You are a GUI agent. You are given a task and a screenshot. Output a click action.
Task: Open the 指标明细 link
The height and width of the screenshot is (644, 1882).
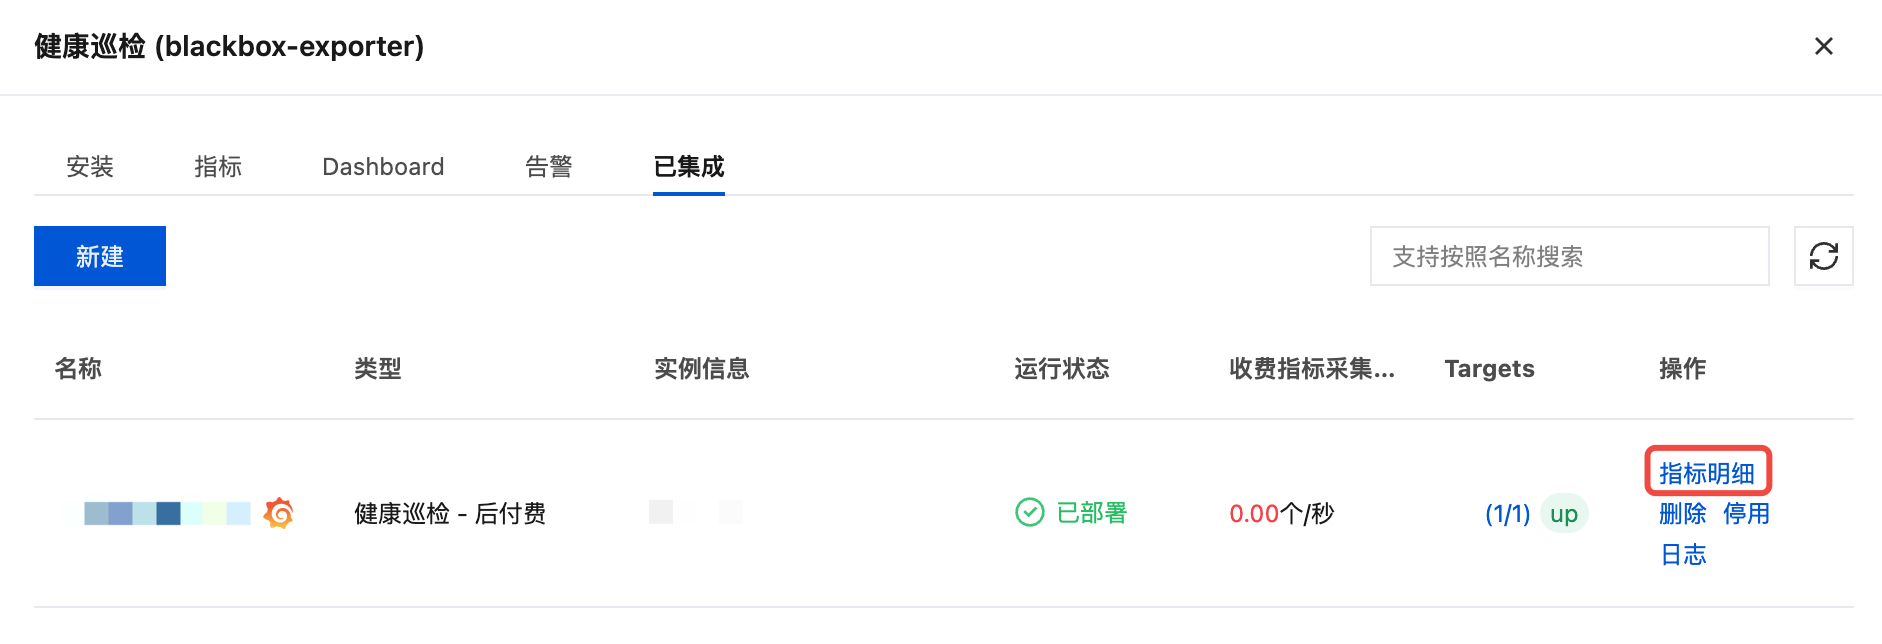pos(1707,473)
